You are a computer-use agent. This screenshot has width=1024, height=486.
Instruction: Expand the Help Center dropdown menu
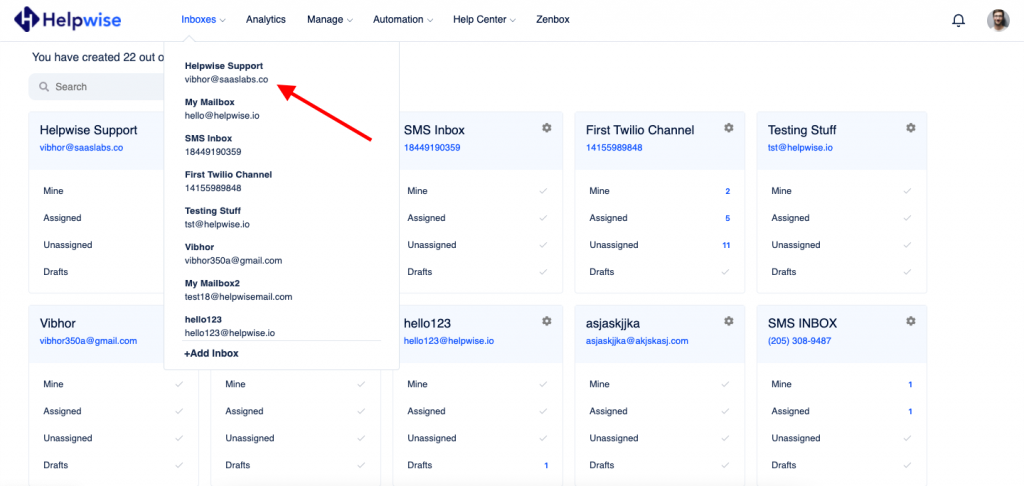[x=485, y=20]
